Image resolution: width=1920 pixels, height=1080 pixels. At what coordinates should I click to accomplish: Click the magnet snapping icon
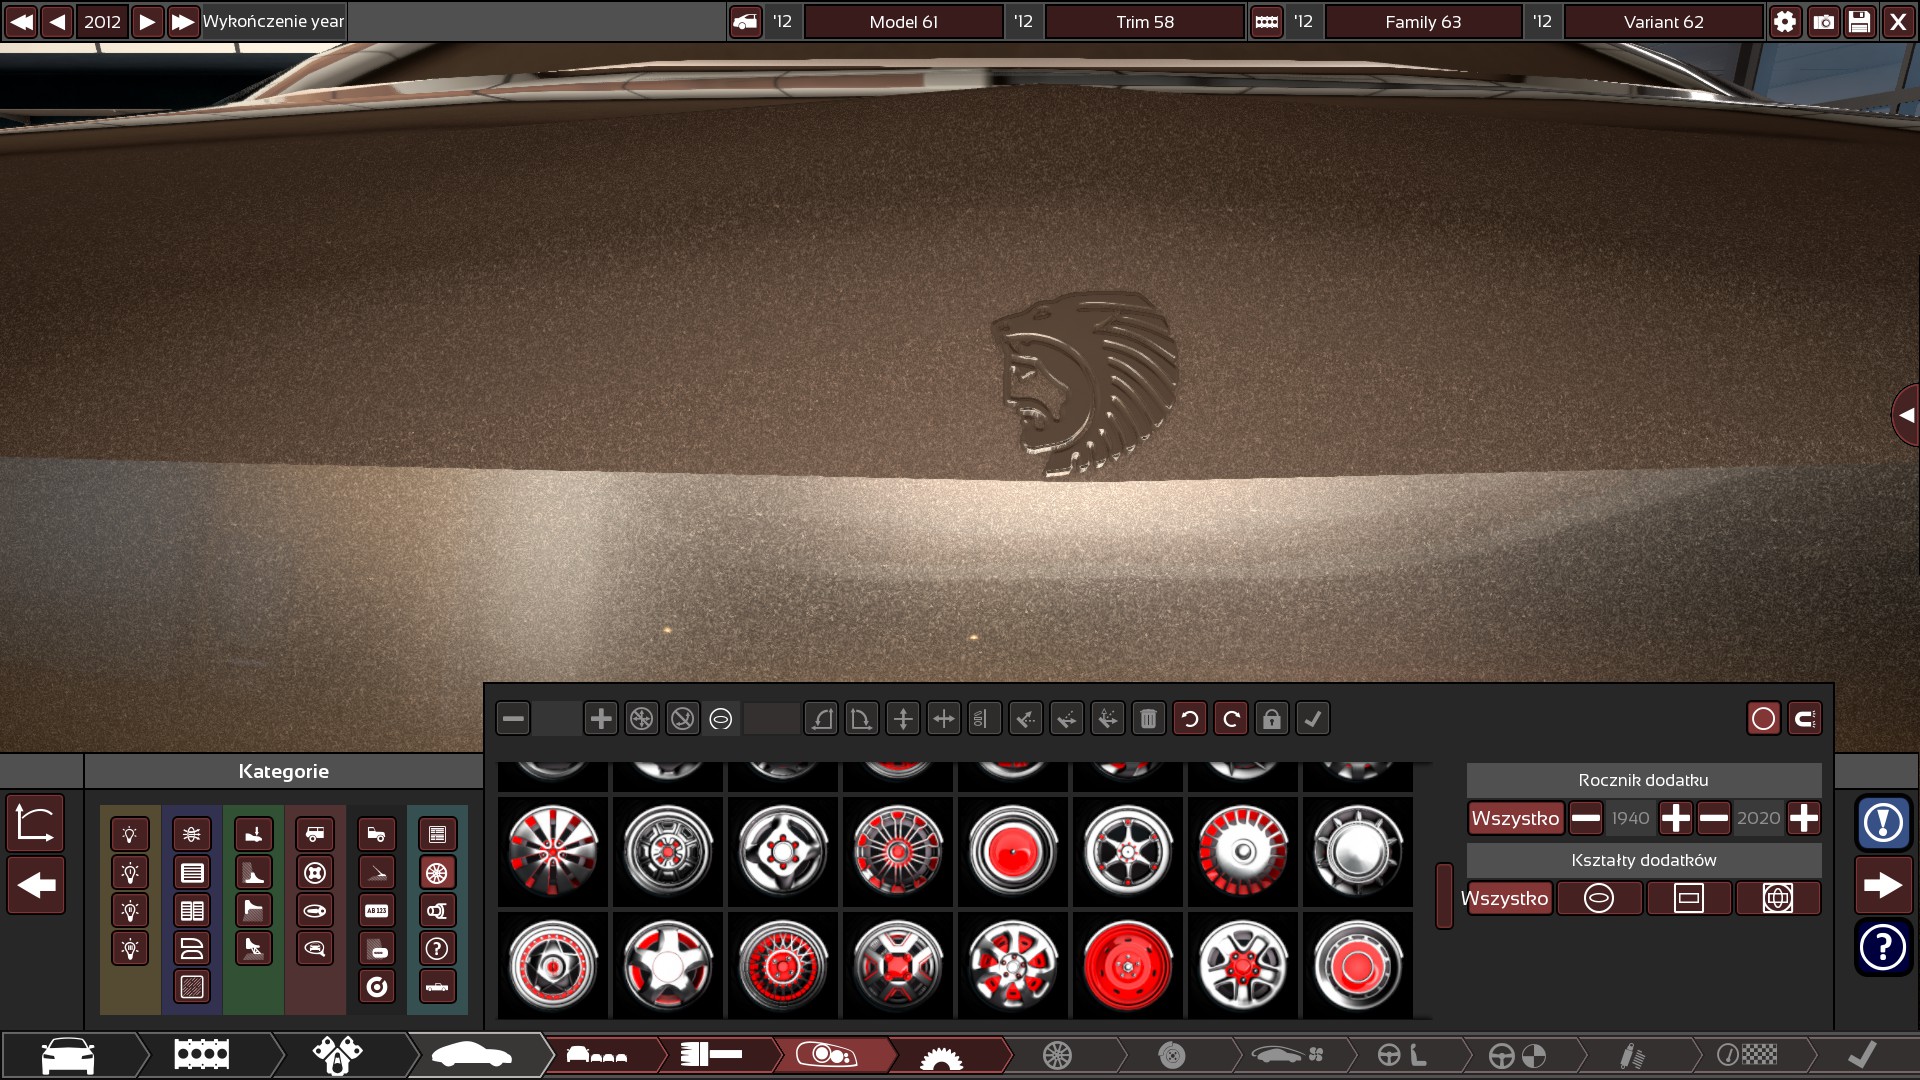(x=1804, y=719)
